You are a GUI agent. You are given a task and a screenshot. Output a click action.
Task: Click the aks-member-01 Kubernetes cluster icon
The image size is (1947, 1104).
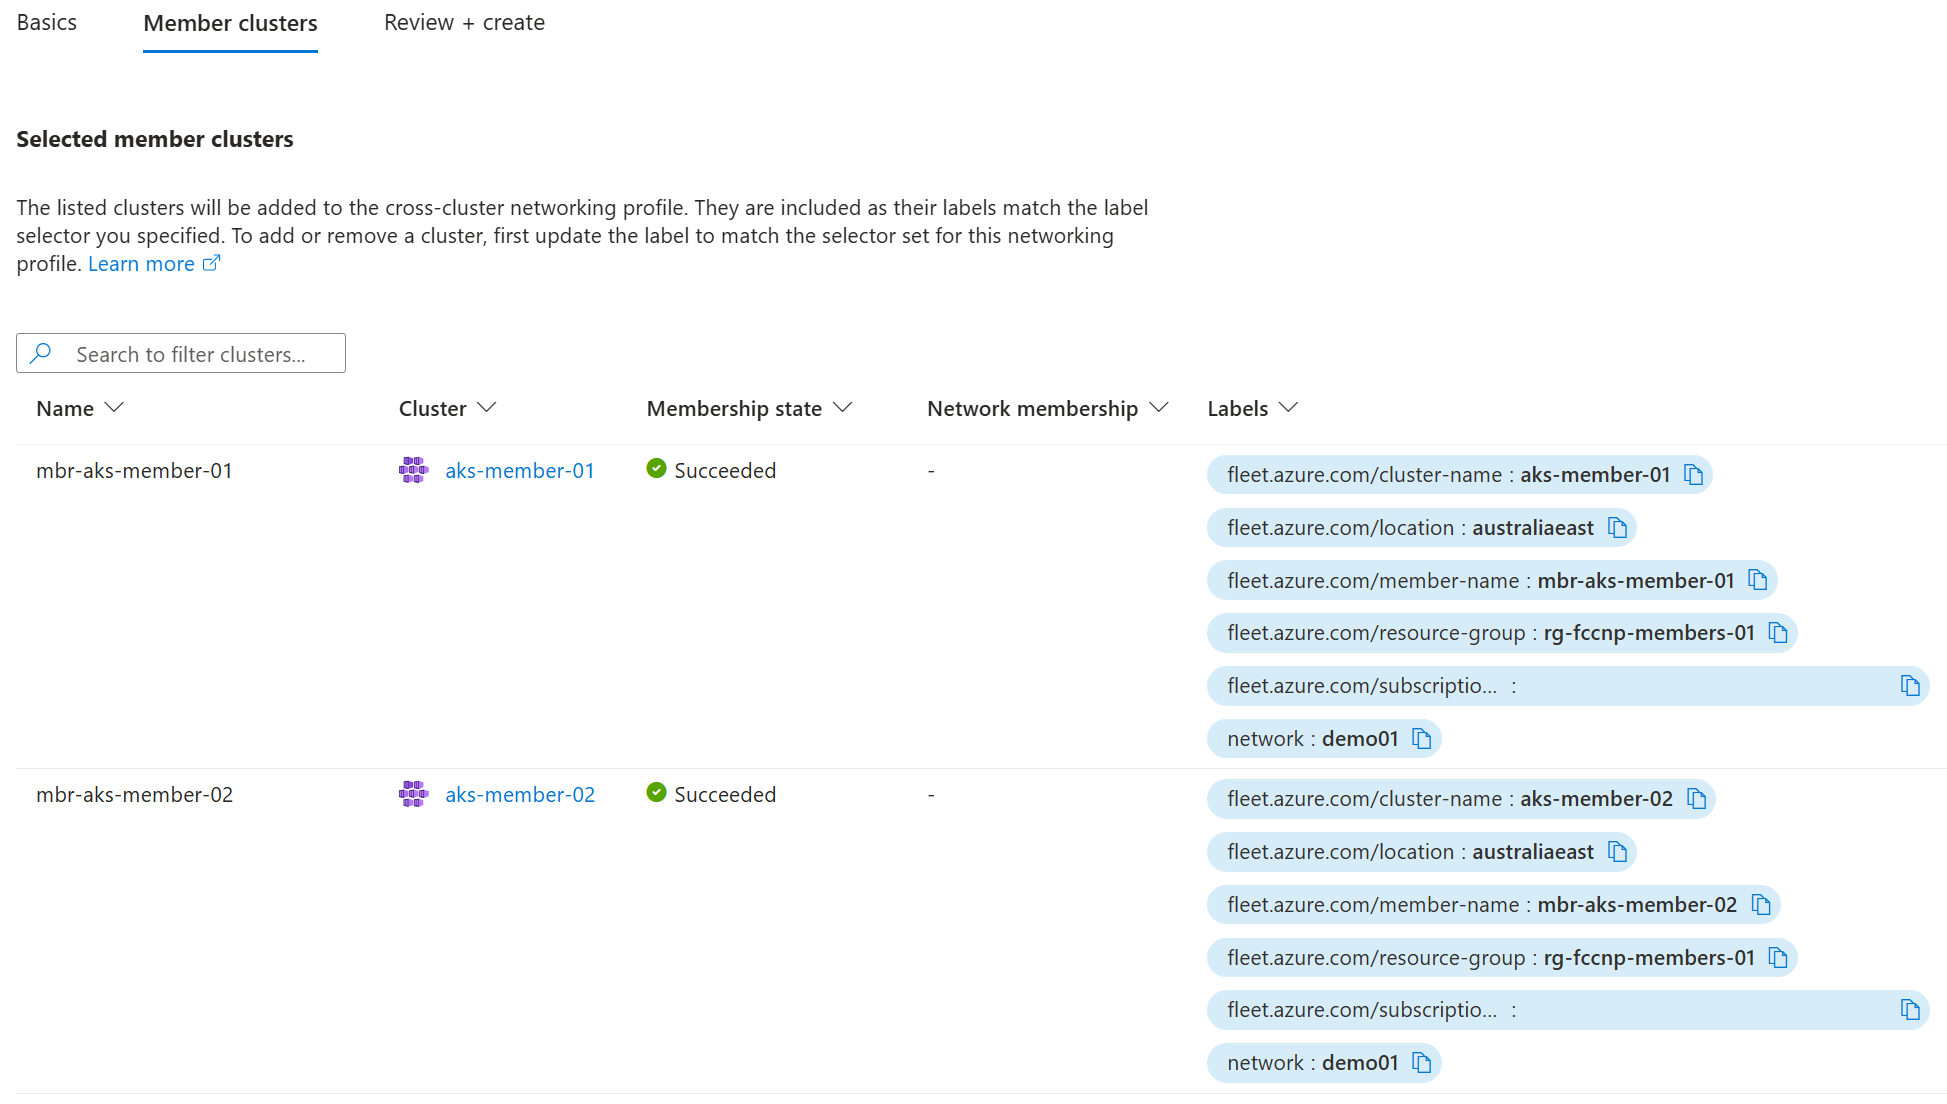(413, 470)
